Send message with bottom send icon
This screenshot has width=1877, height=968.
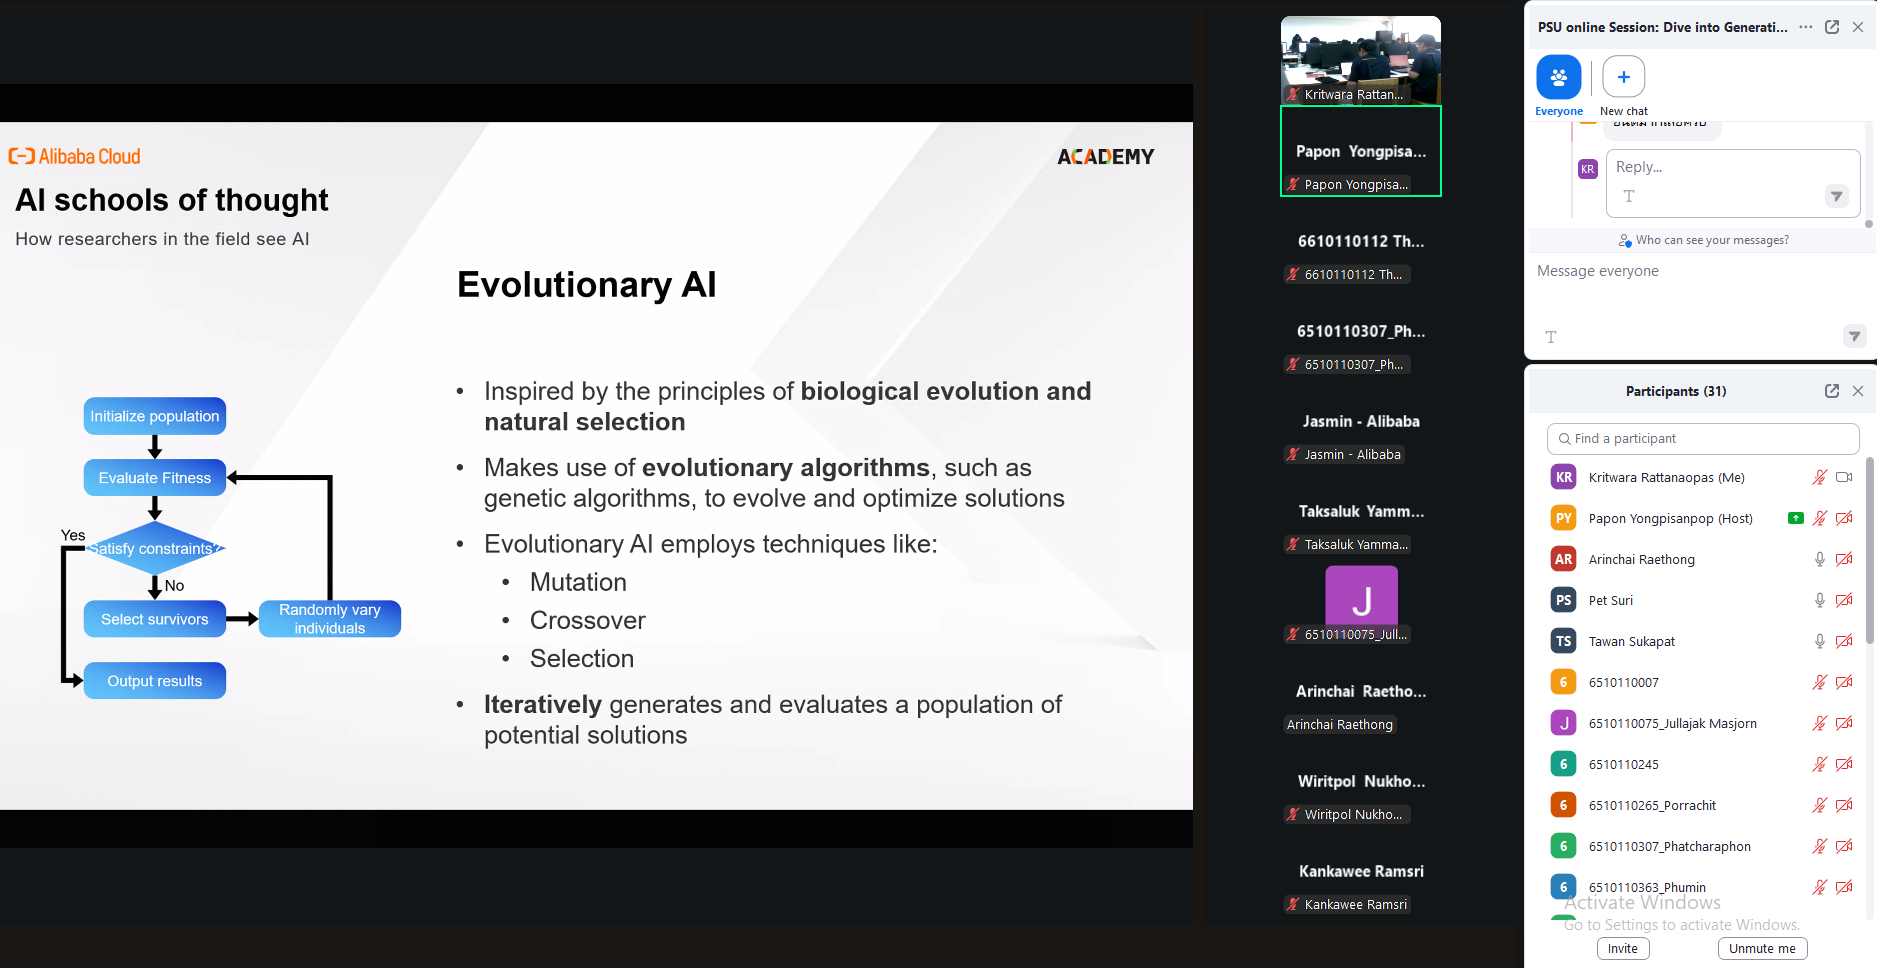1854,337
